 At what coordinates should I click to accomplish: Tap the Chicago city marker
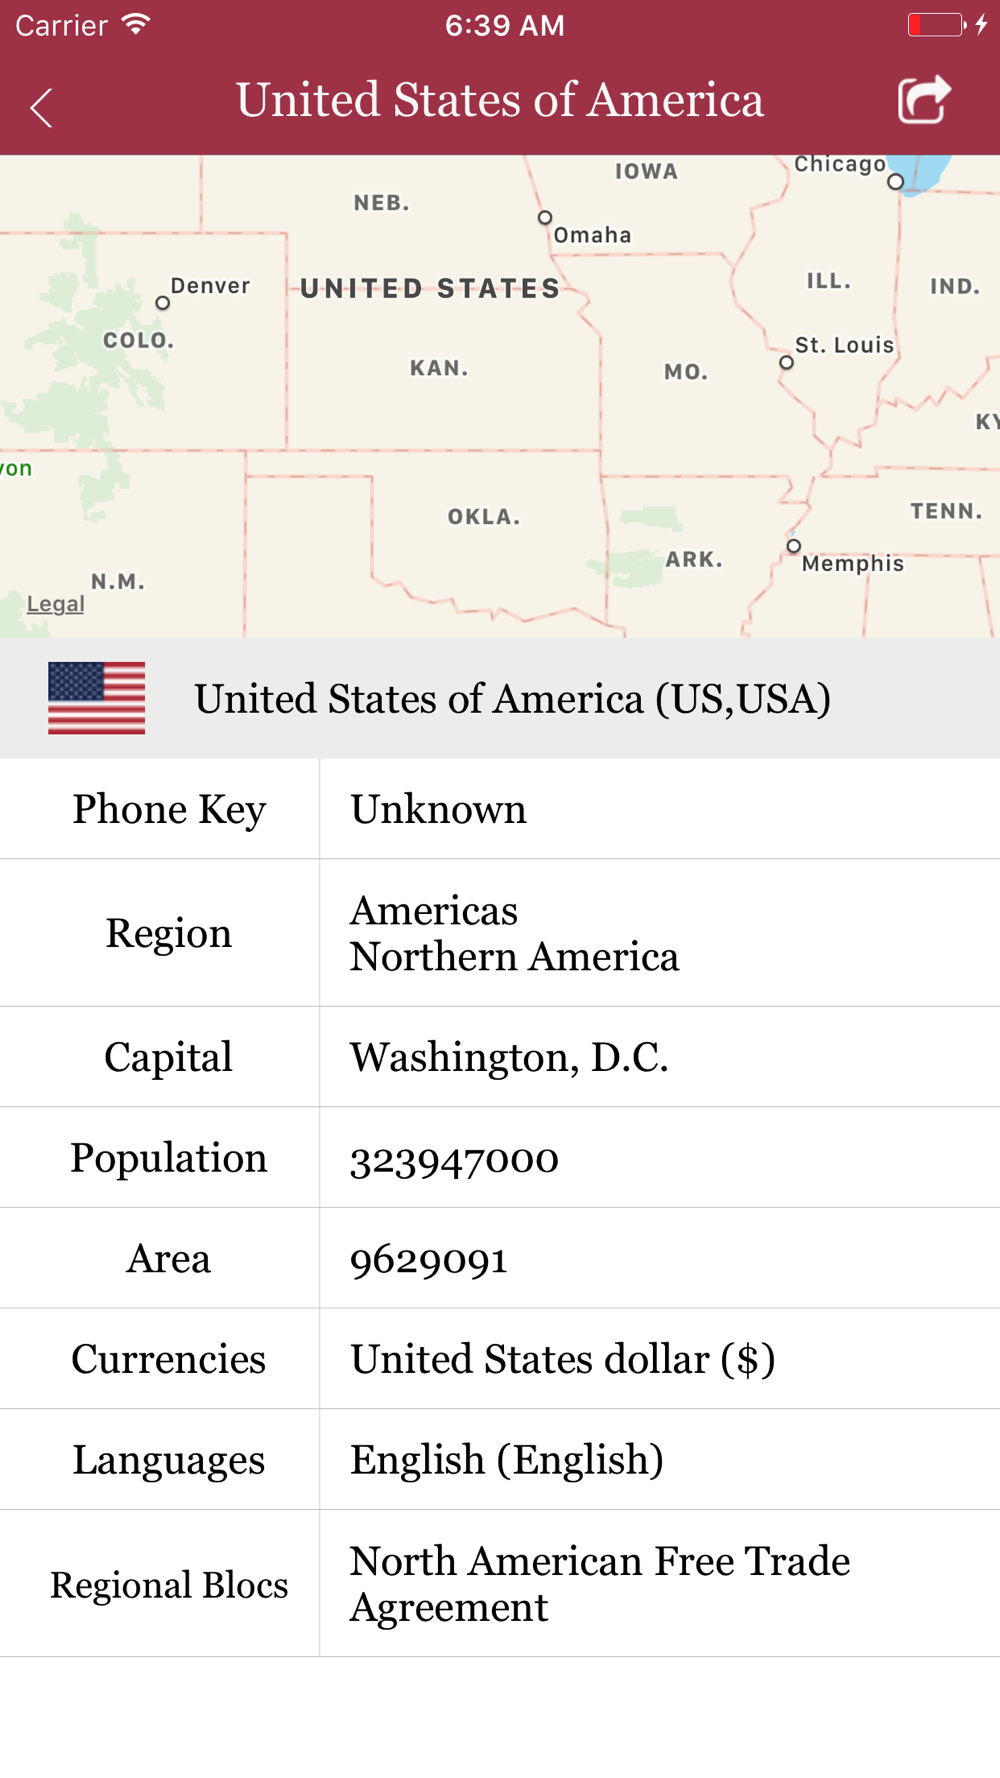pos(896,181)
